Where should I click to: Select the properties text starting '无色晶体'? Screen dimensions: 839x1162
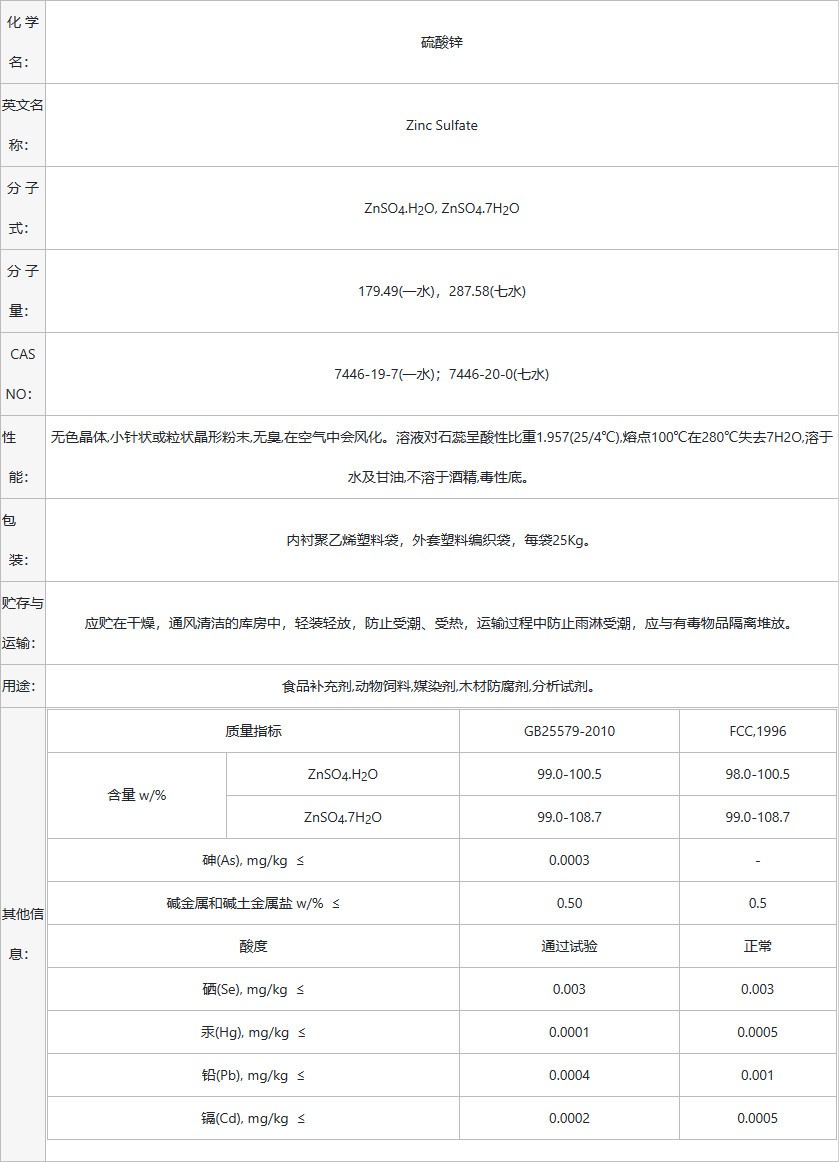coord(442,457)
